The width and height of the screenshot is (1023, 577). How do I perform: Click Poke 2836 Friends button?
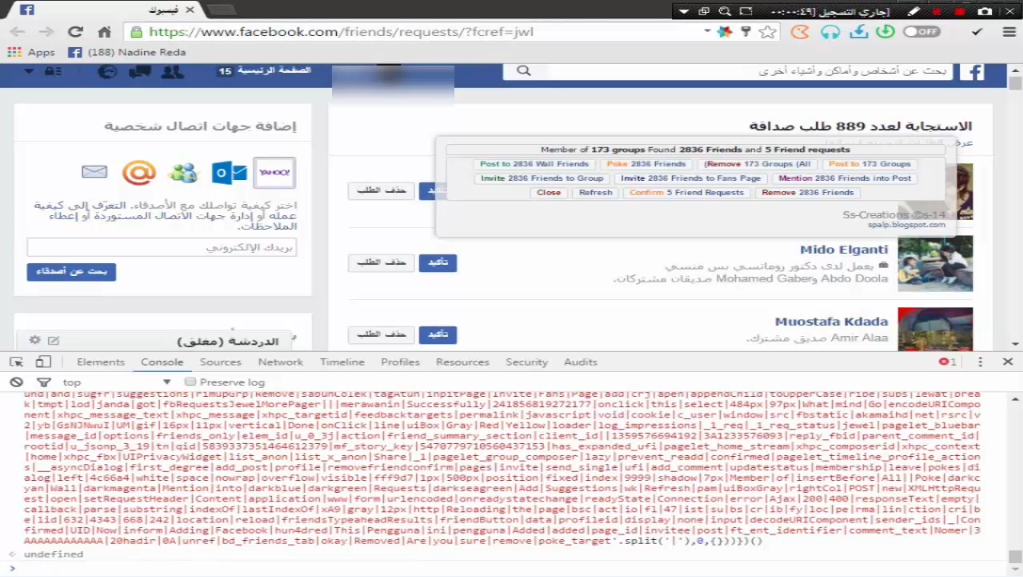click(x=646, y=164)
